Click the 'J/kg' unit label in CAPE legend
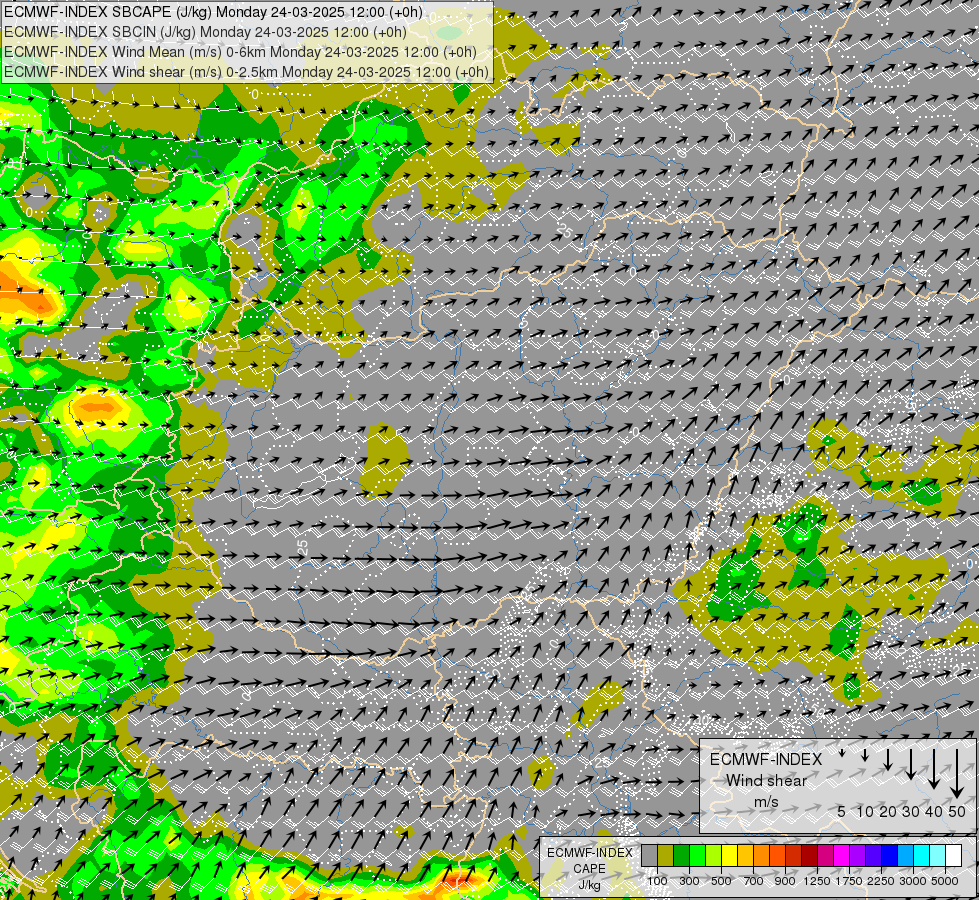 pos(589,886)
